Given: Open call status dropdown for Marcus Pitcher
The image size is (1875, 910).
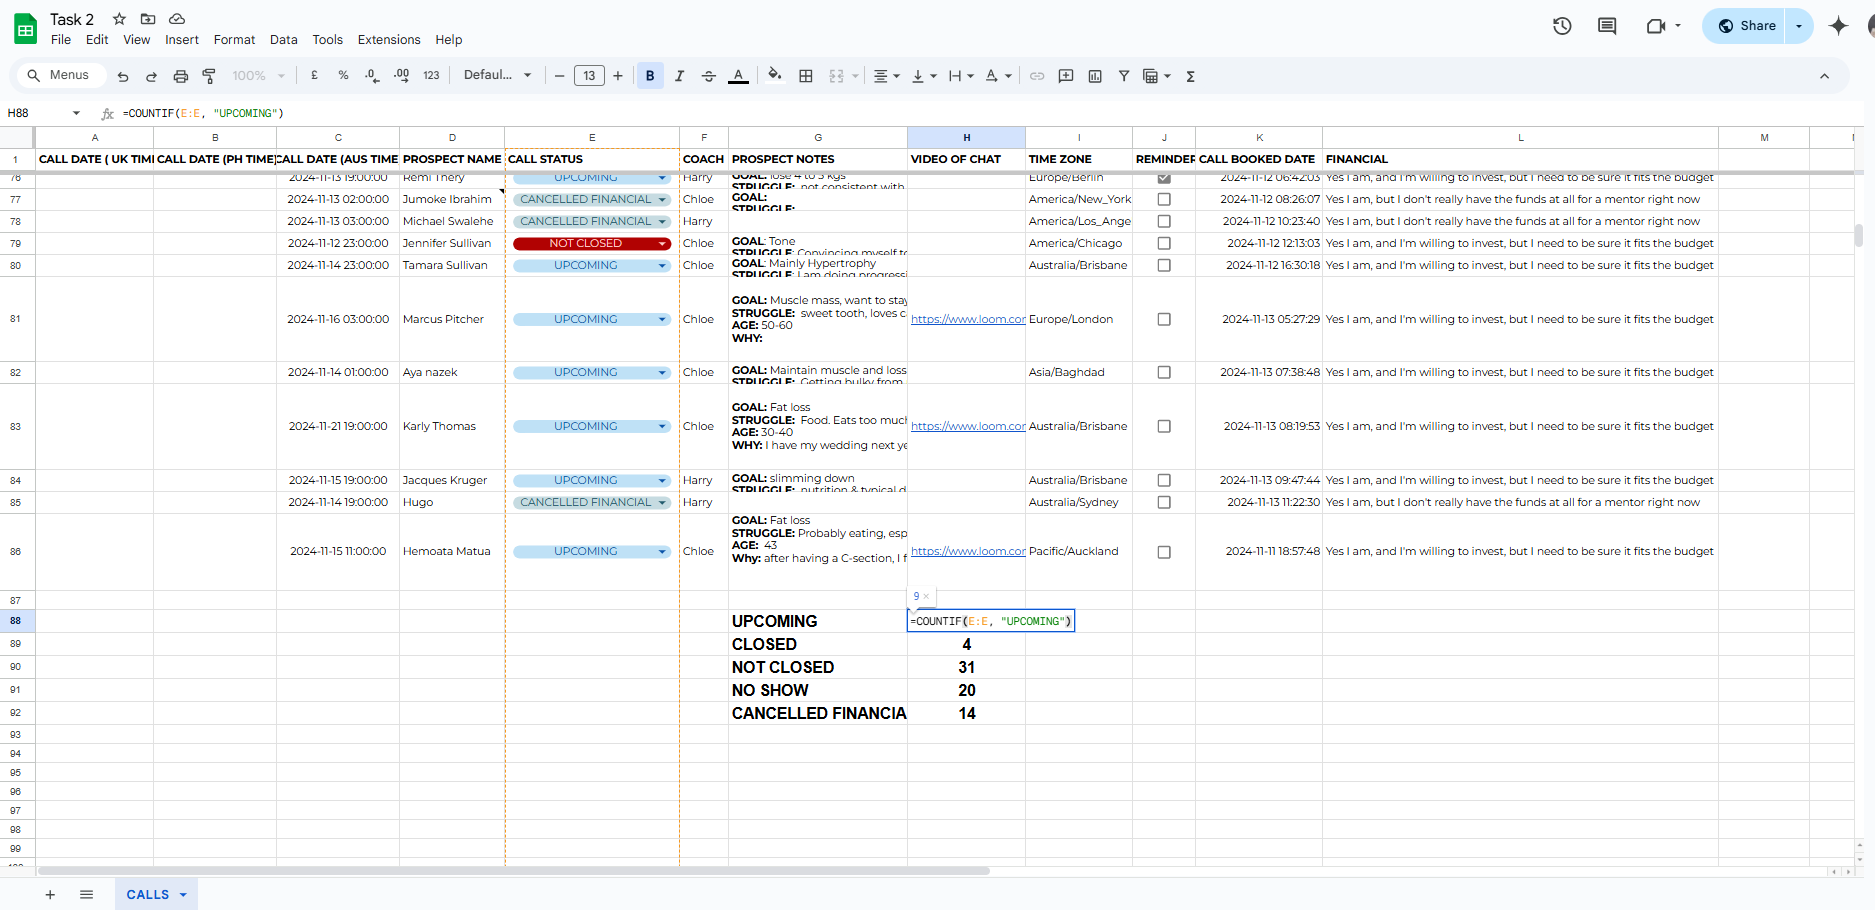Looking at the screenshot, I should pyautogui.click(x=662, y=319).
